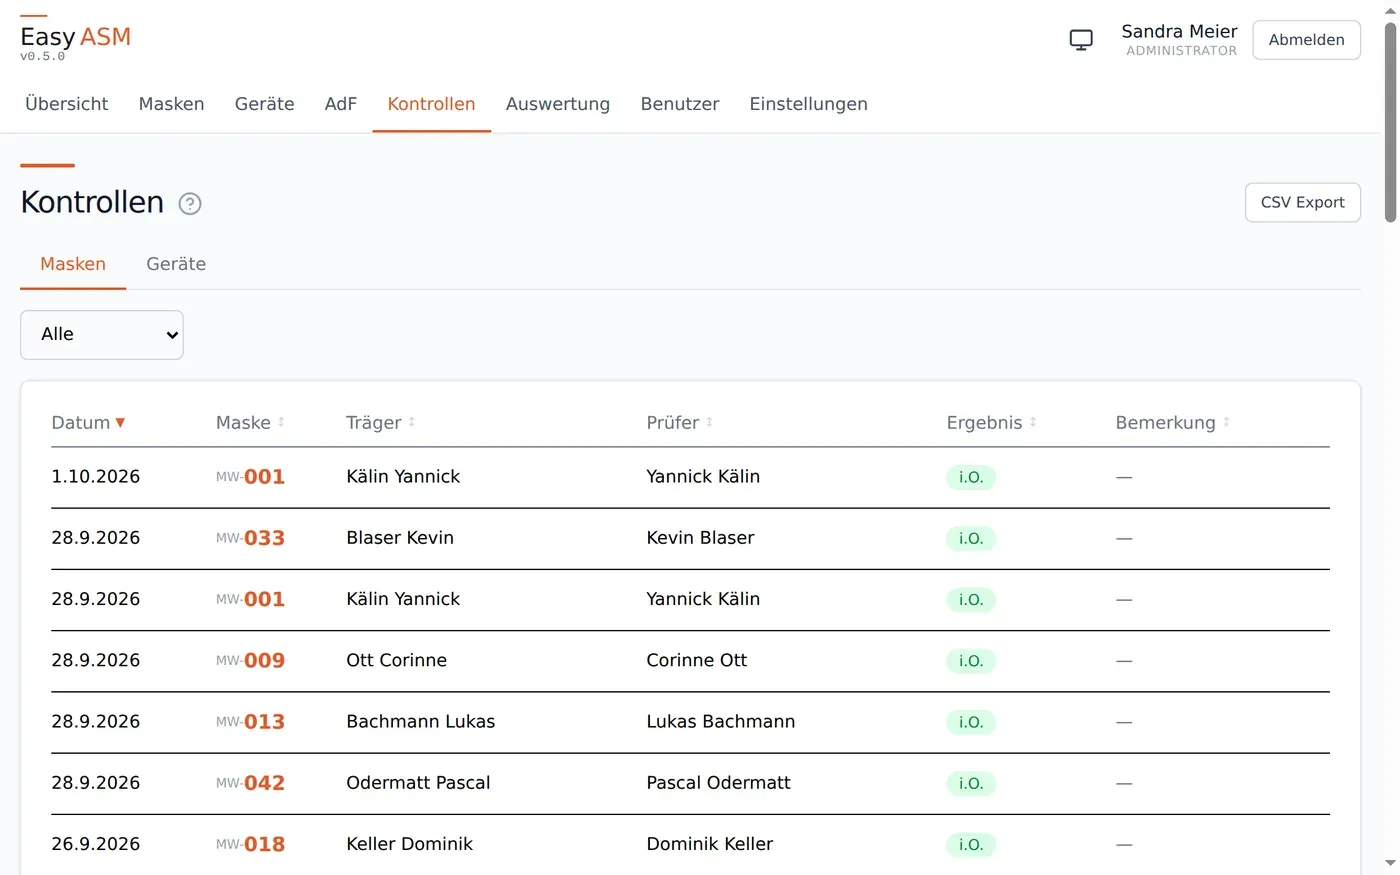Go to the Benutzer navigation tab
The image size is (1400, 875).
(680, 104)
